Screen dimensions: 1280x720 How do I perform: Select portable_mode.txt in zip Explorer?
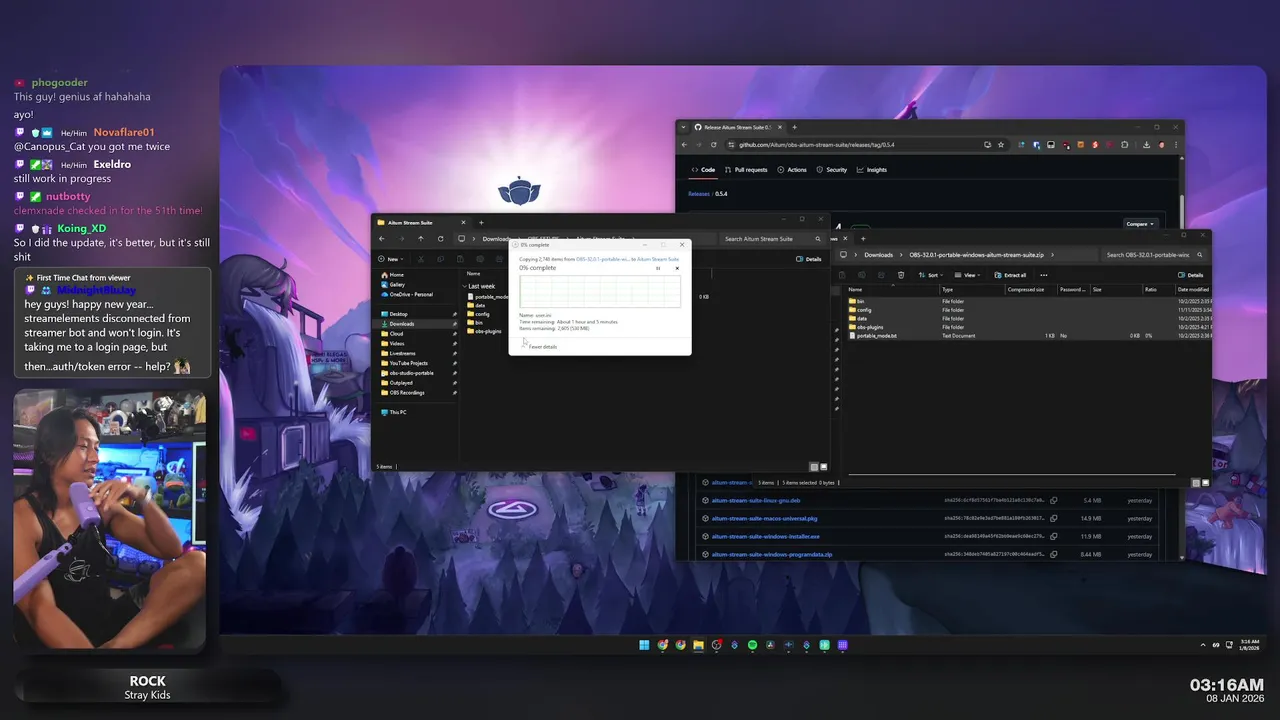[x=875, y=336]
